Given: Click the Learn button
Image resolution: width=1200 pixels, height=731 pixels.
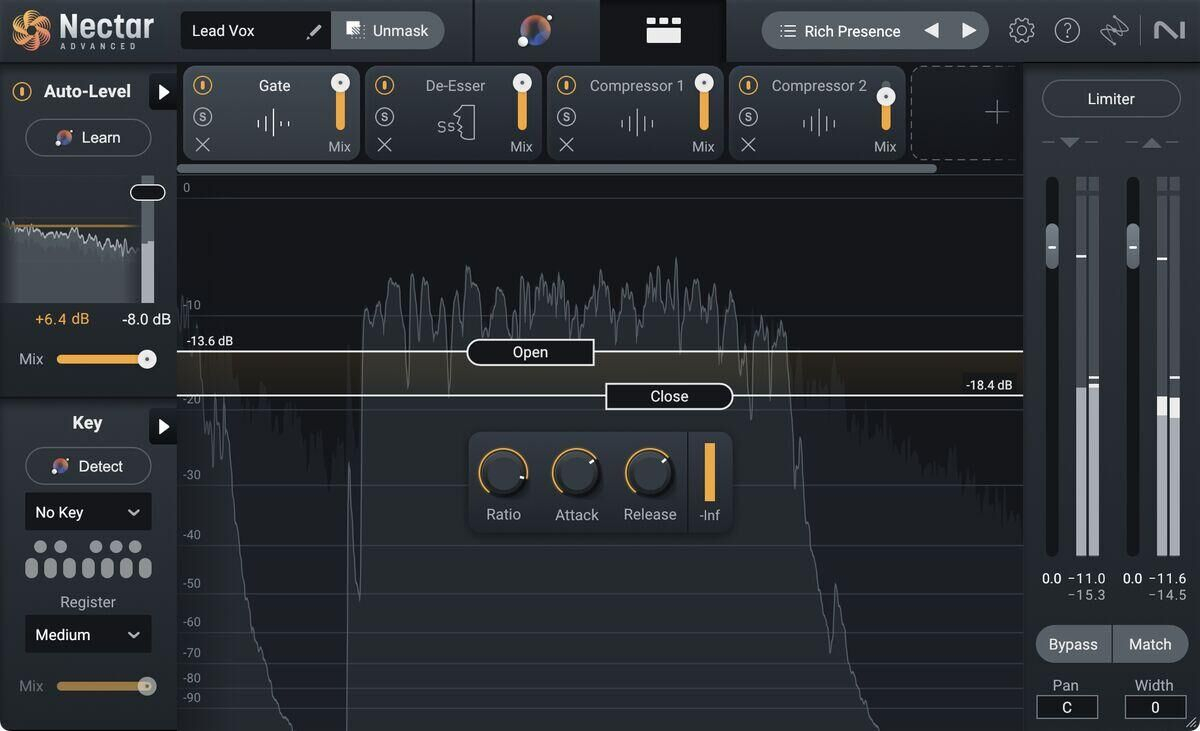Looking at the screenshot, I should click(88, 138).
